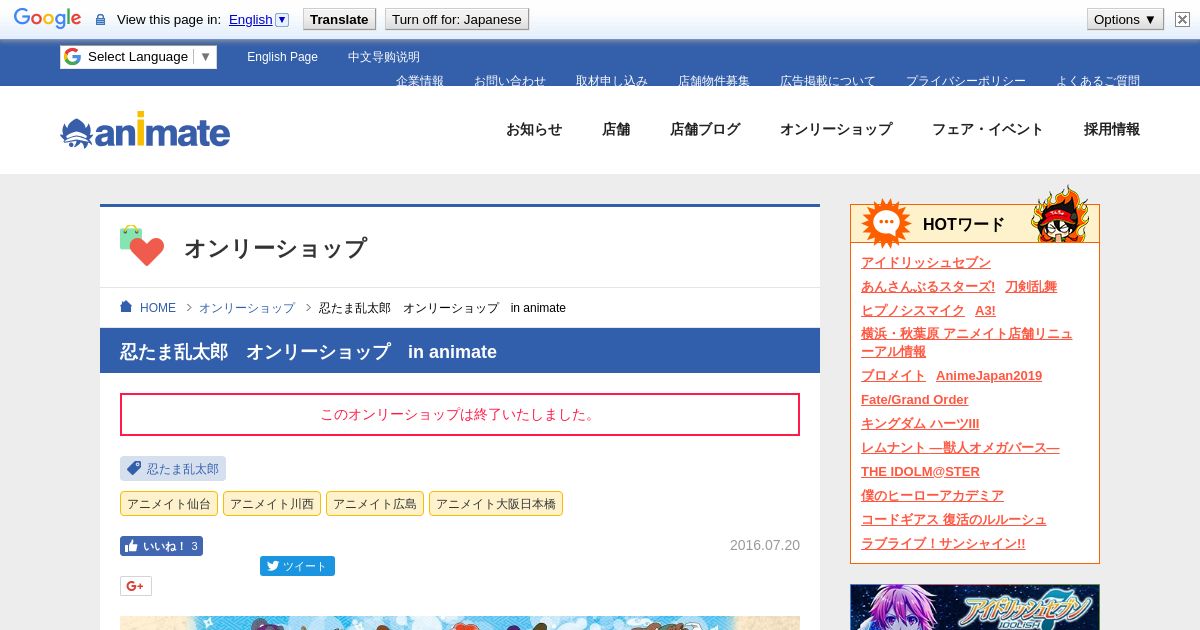Open A3! hot word link

click(985, 310)
